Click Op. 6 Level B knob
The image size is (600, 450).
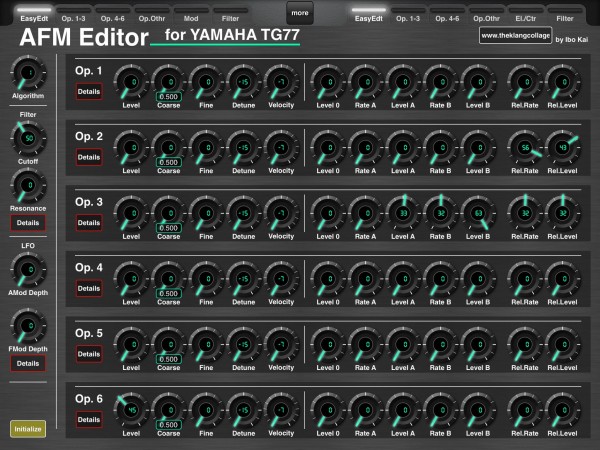[478, 410]
